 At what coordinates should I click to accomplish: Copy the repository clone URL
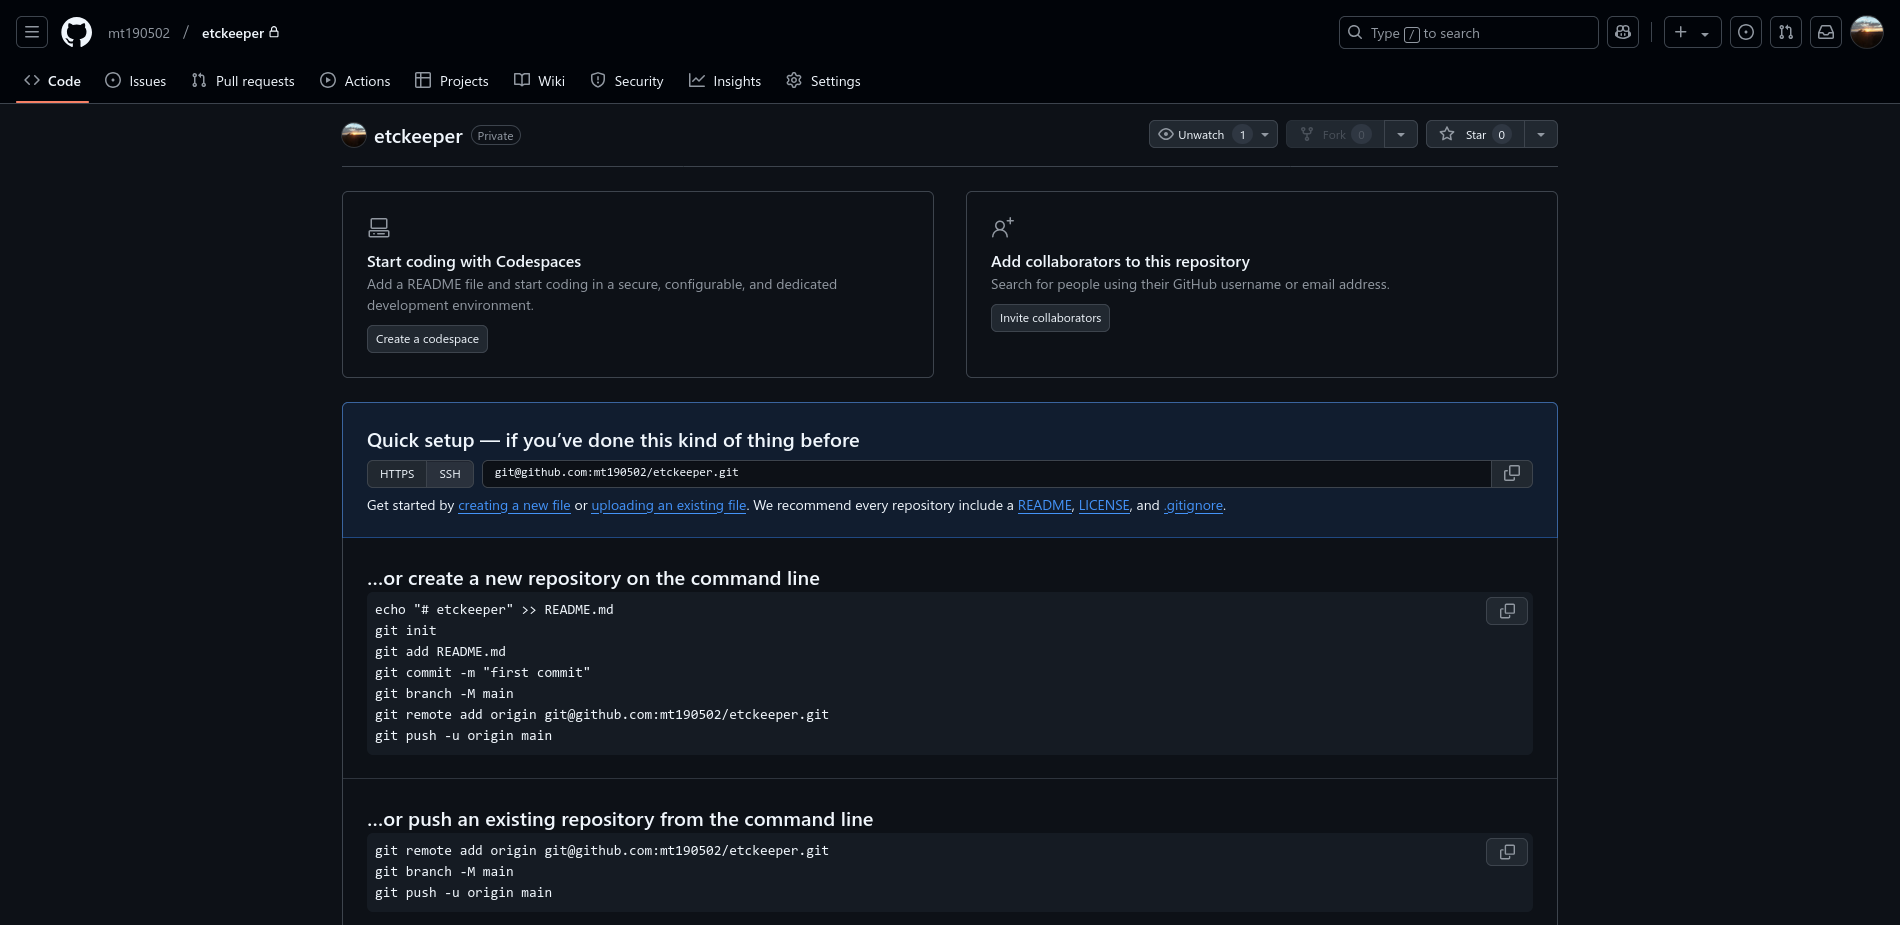click(1512, 474)
